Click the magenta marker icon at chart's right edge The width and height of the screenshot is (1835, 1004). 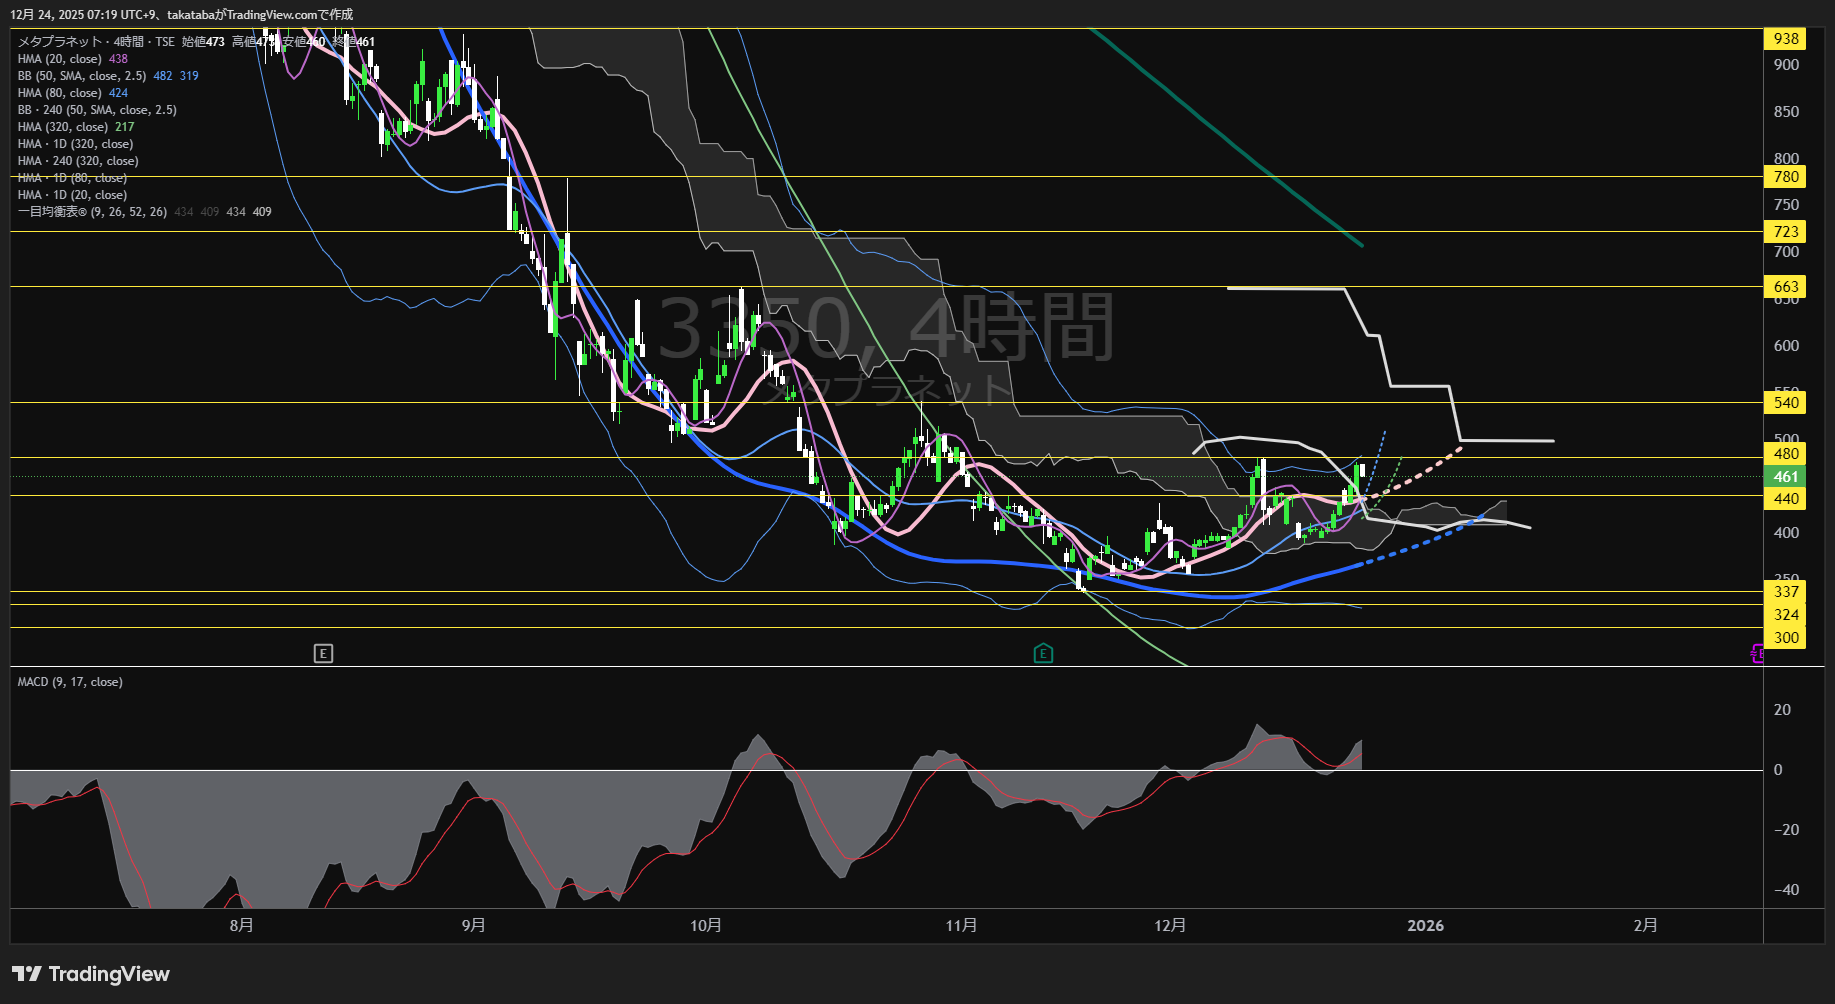[1757, 654]
